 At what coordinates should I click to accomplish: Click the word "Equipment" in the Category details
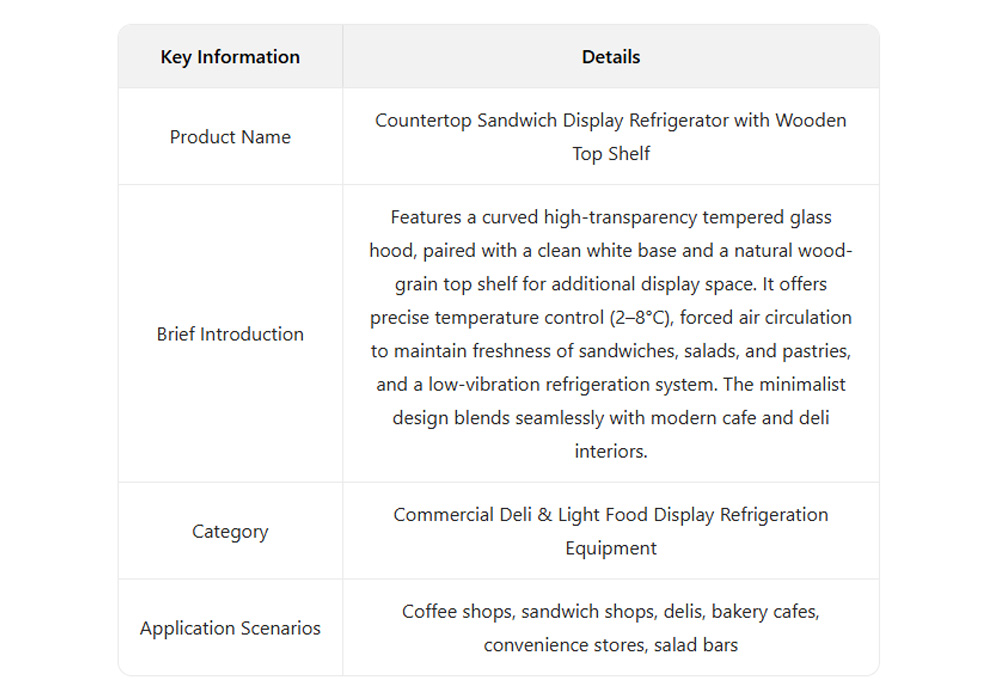tap(611, 548)
